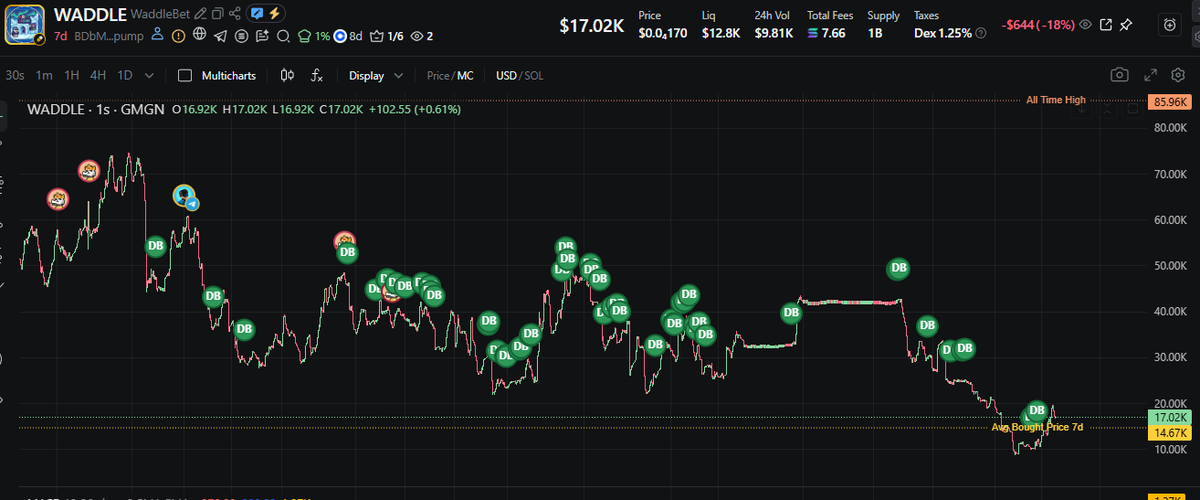Select the 1D timeframe
Viewport: 1200px width, 500px height.
coord(125,75)
